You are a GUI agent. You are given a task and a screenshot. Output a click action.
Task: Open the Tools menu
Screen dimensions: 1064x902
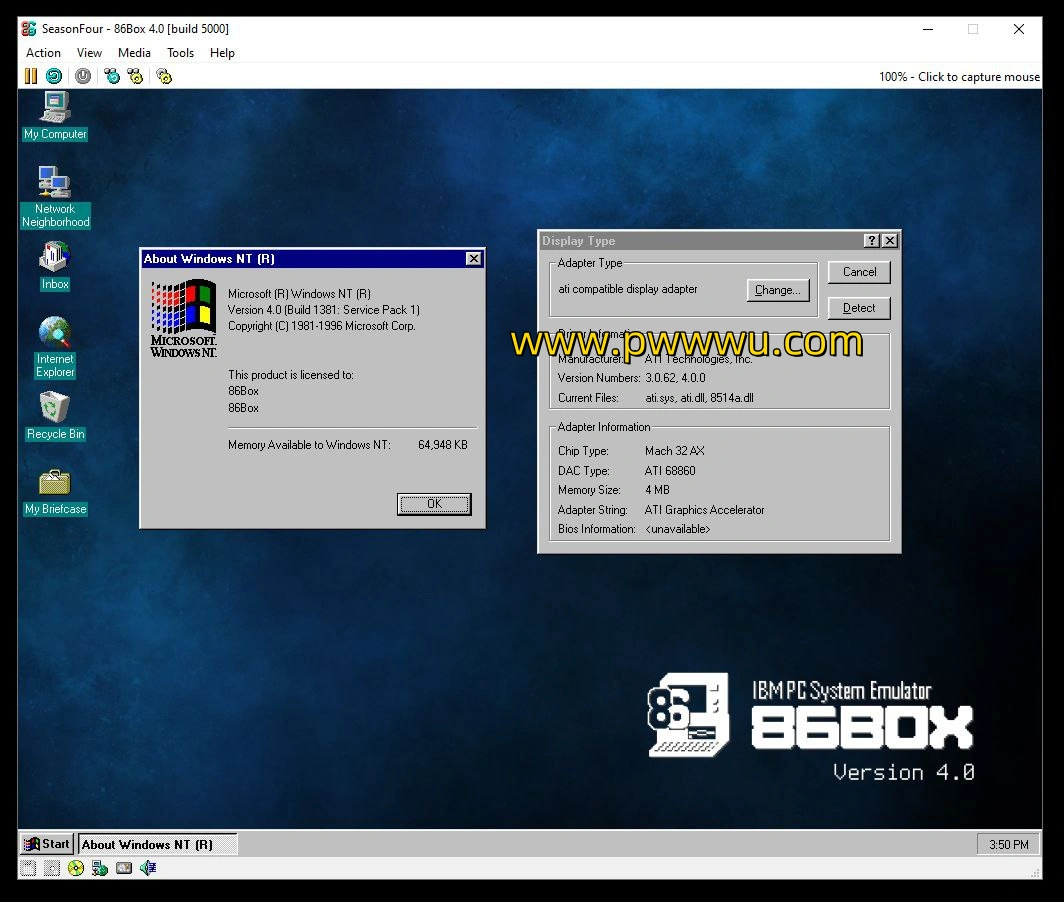(180, 53)
